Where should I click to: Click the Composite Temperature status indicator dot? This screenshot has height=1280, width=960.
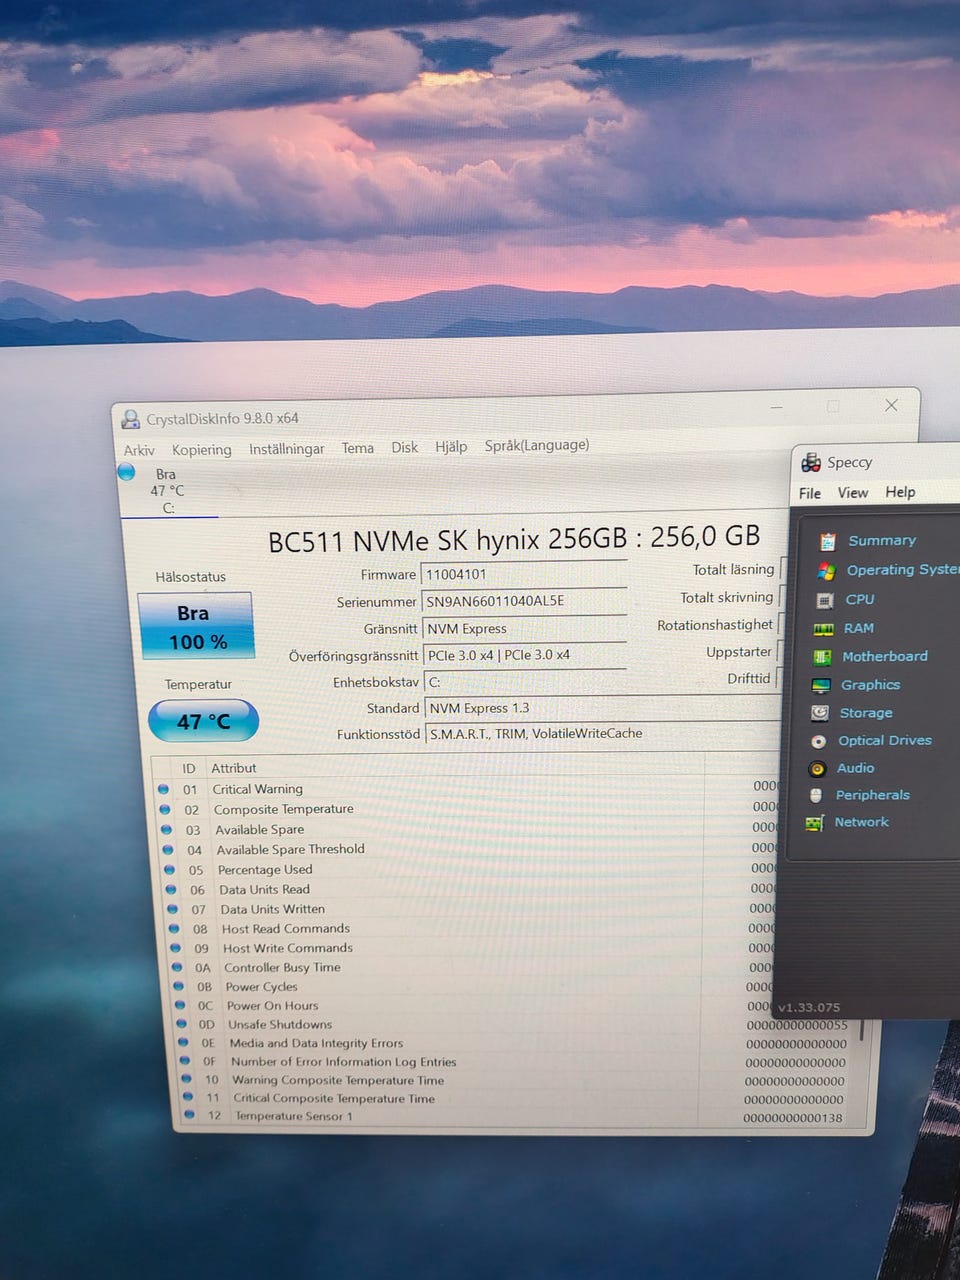pos(164,809)
